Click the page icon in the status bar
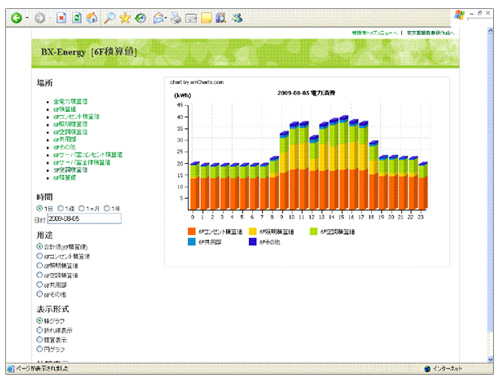Image resolution: width=500 pixels, height=385 pixels. click(x=11, y=369)
